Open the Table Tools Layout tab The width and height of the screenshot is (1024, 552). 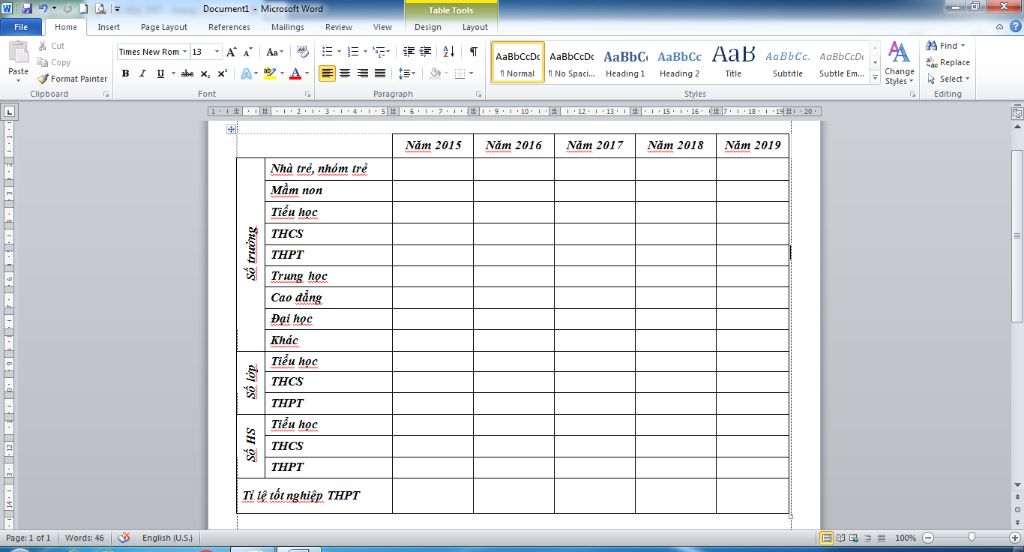(x=475, y=27)
